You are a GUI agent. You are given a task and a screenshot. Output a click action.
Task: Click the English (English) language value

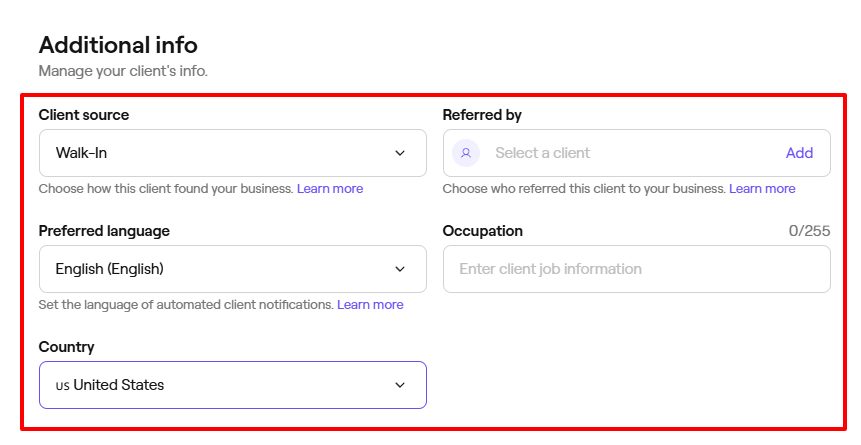point(109,269)
